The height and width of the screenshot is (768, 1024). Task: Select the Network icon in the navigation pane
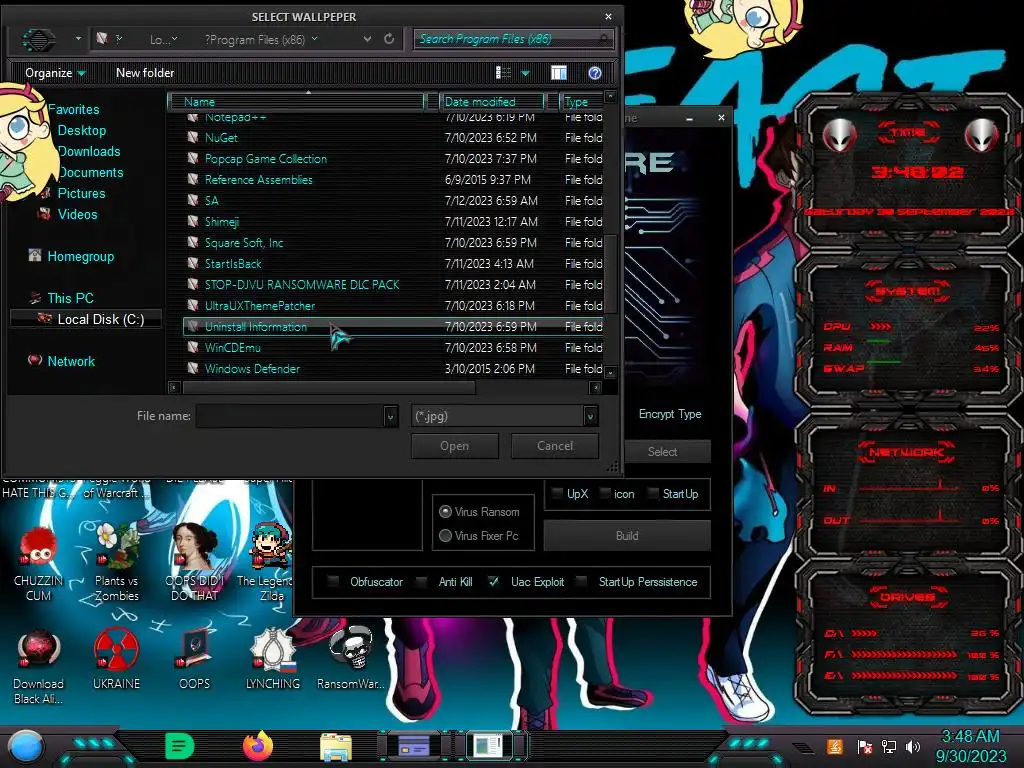(35, 360)
